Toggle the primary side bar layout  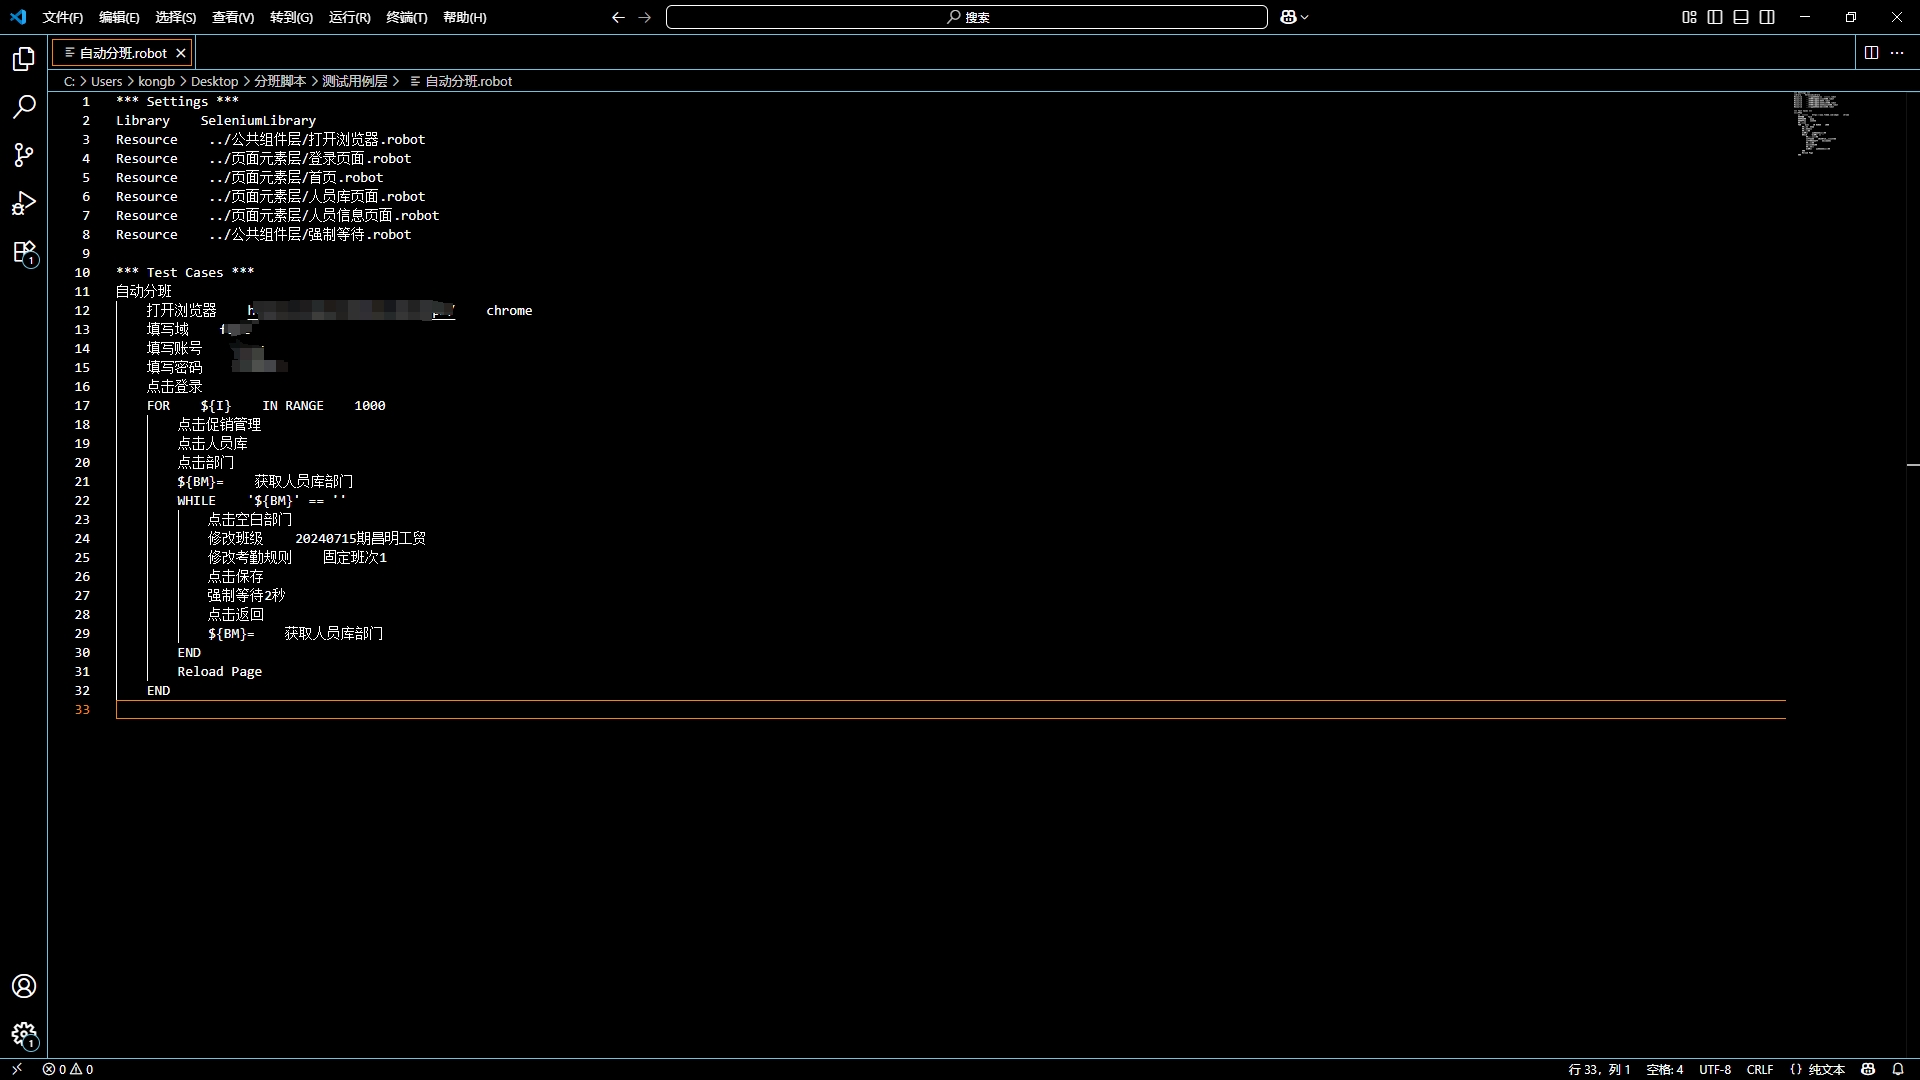coord(1715,17)
